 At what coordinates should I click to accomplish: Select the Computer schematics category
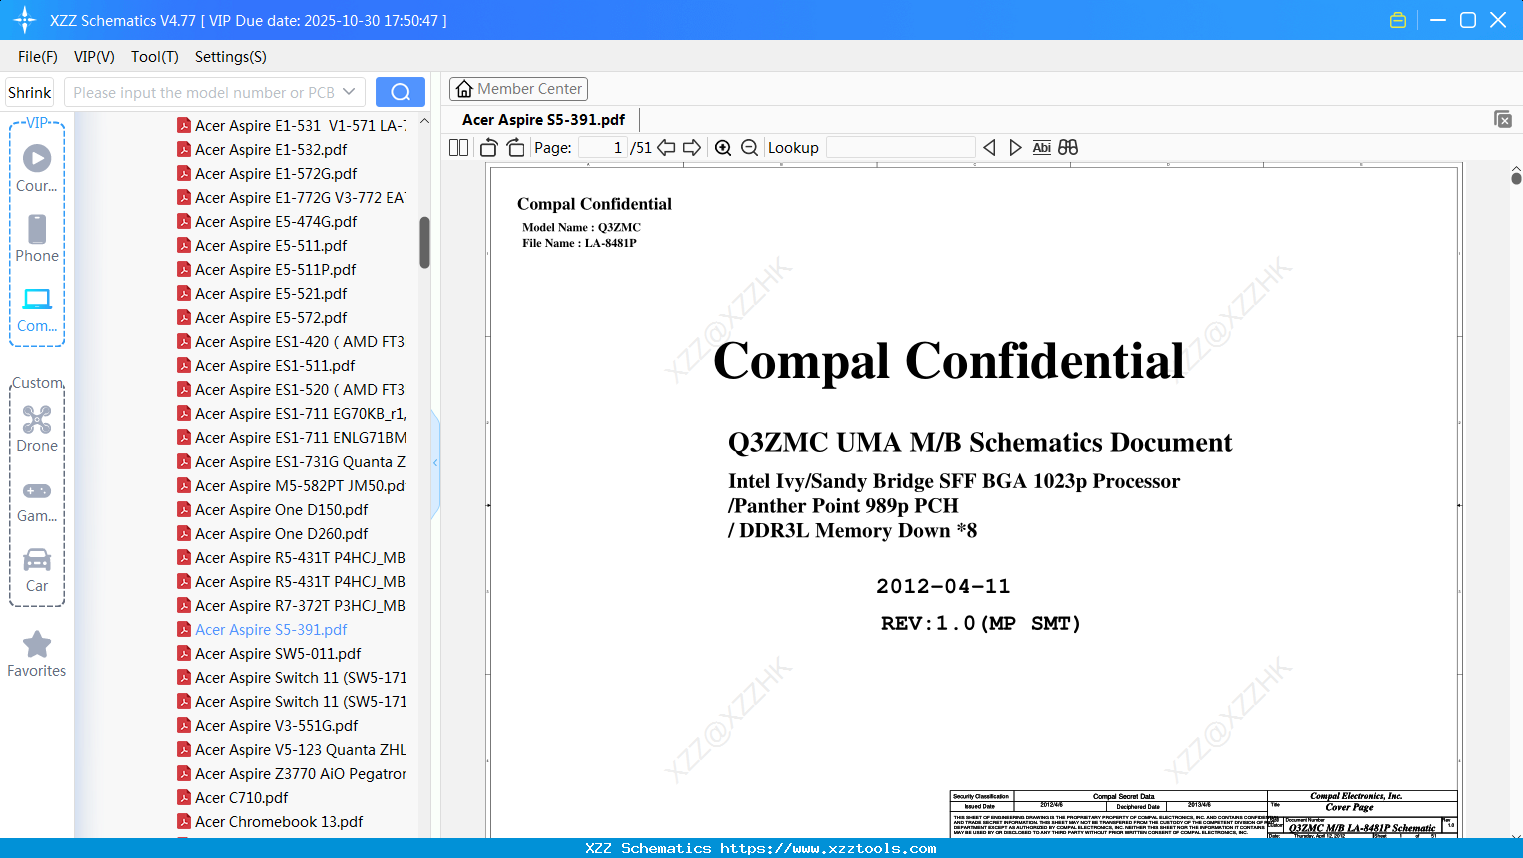tap(37, 309)
